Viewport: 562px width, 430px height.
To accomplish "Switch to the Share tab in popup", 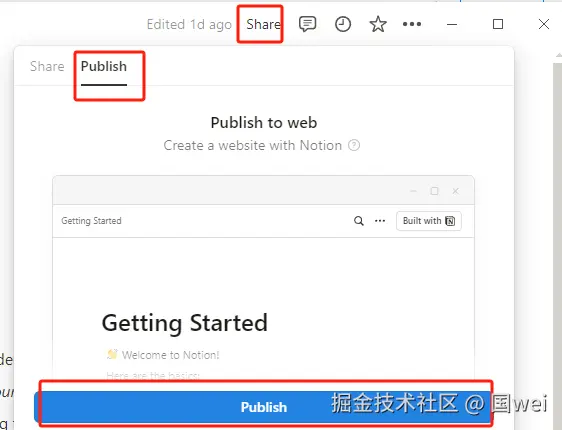I will pyautogui.click(x=47, y=66).
